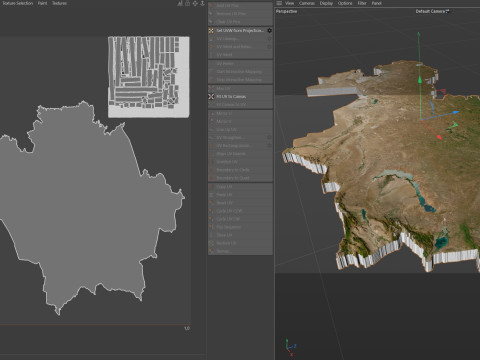Click the packed UV islands thumbnail

coord(149,77)
